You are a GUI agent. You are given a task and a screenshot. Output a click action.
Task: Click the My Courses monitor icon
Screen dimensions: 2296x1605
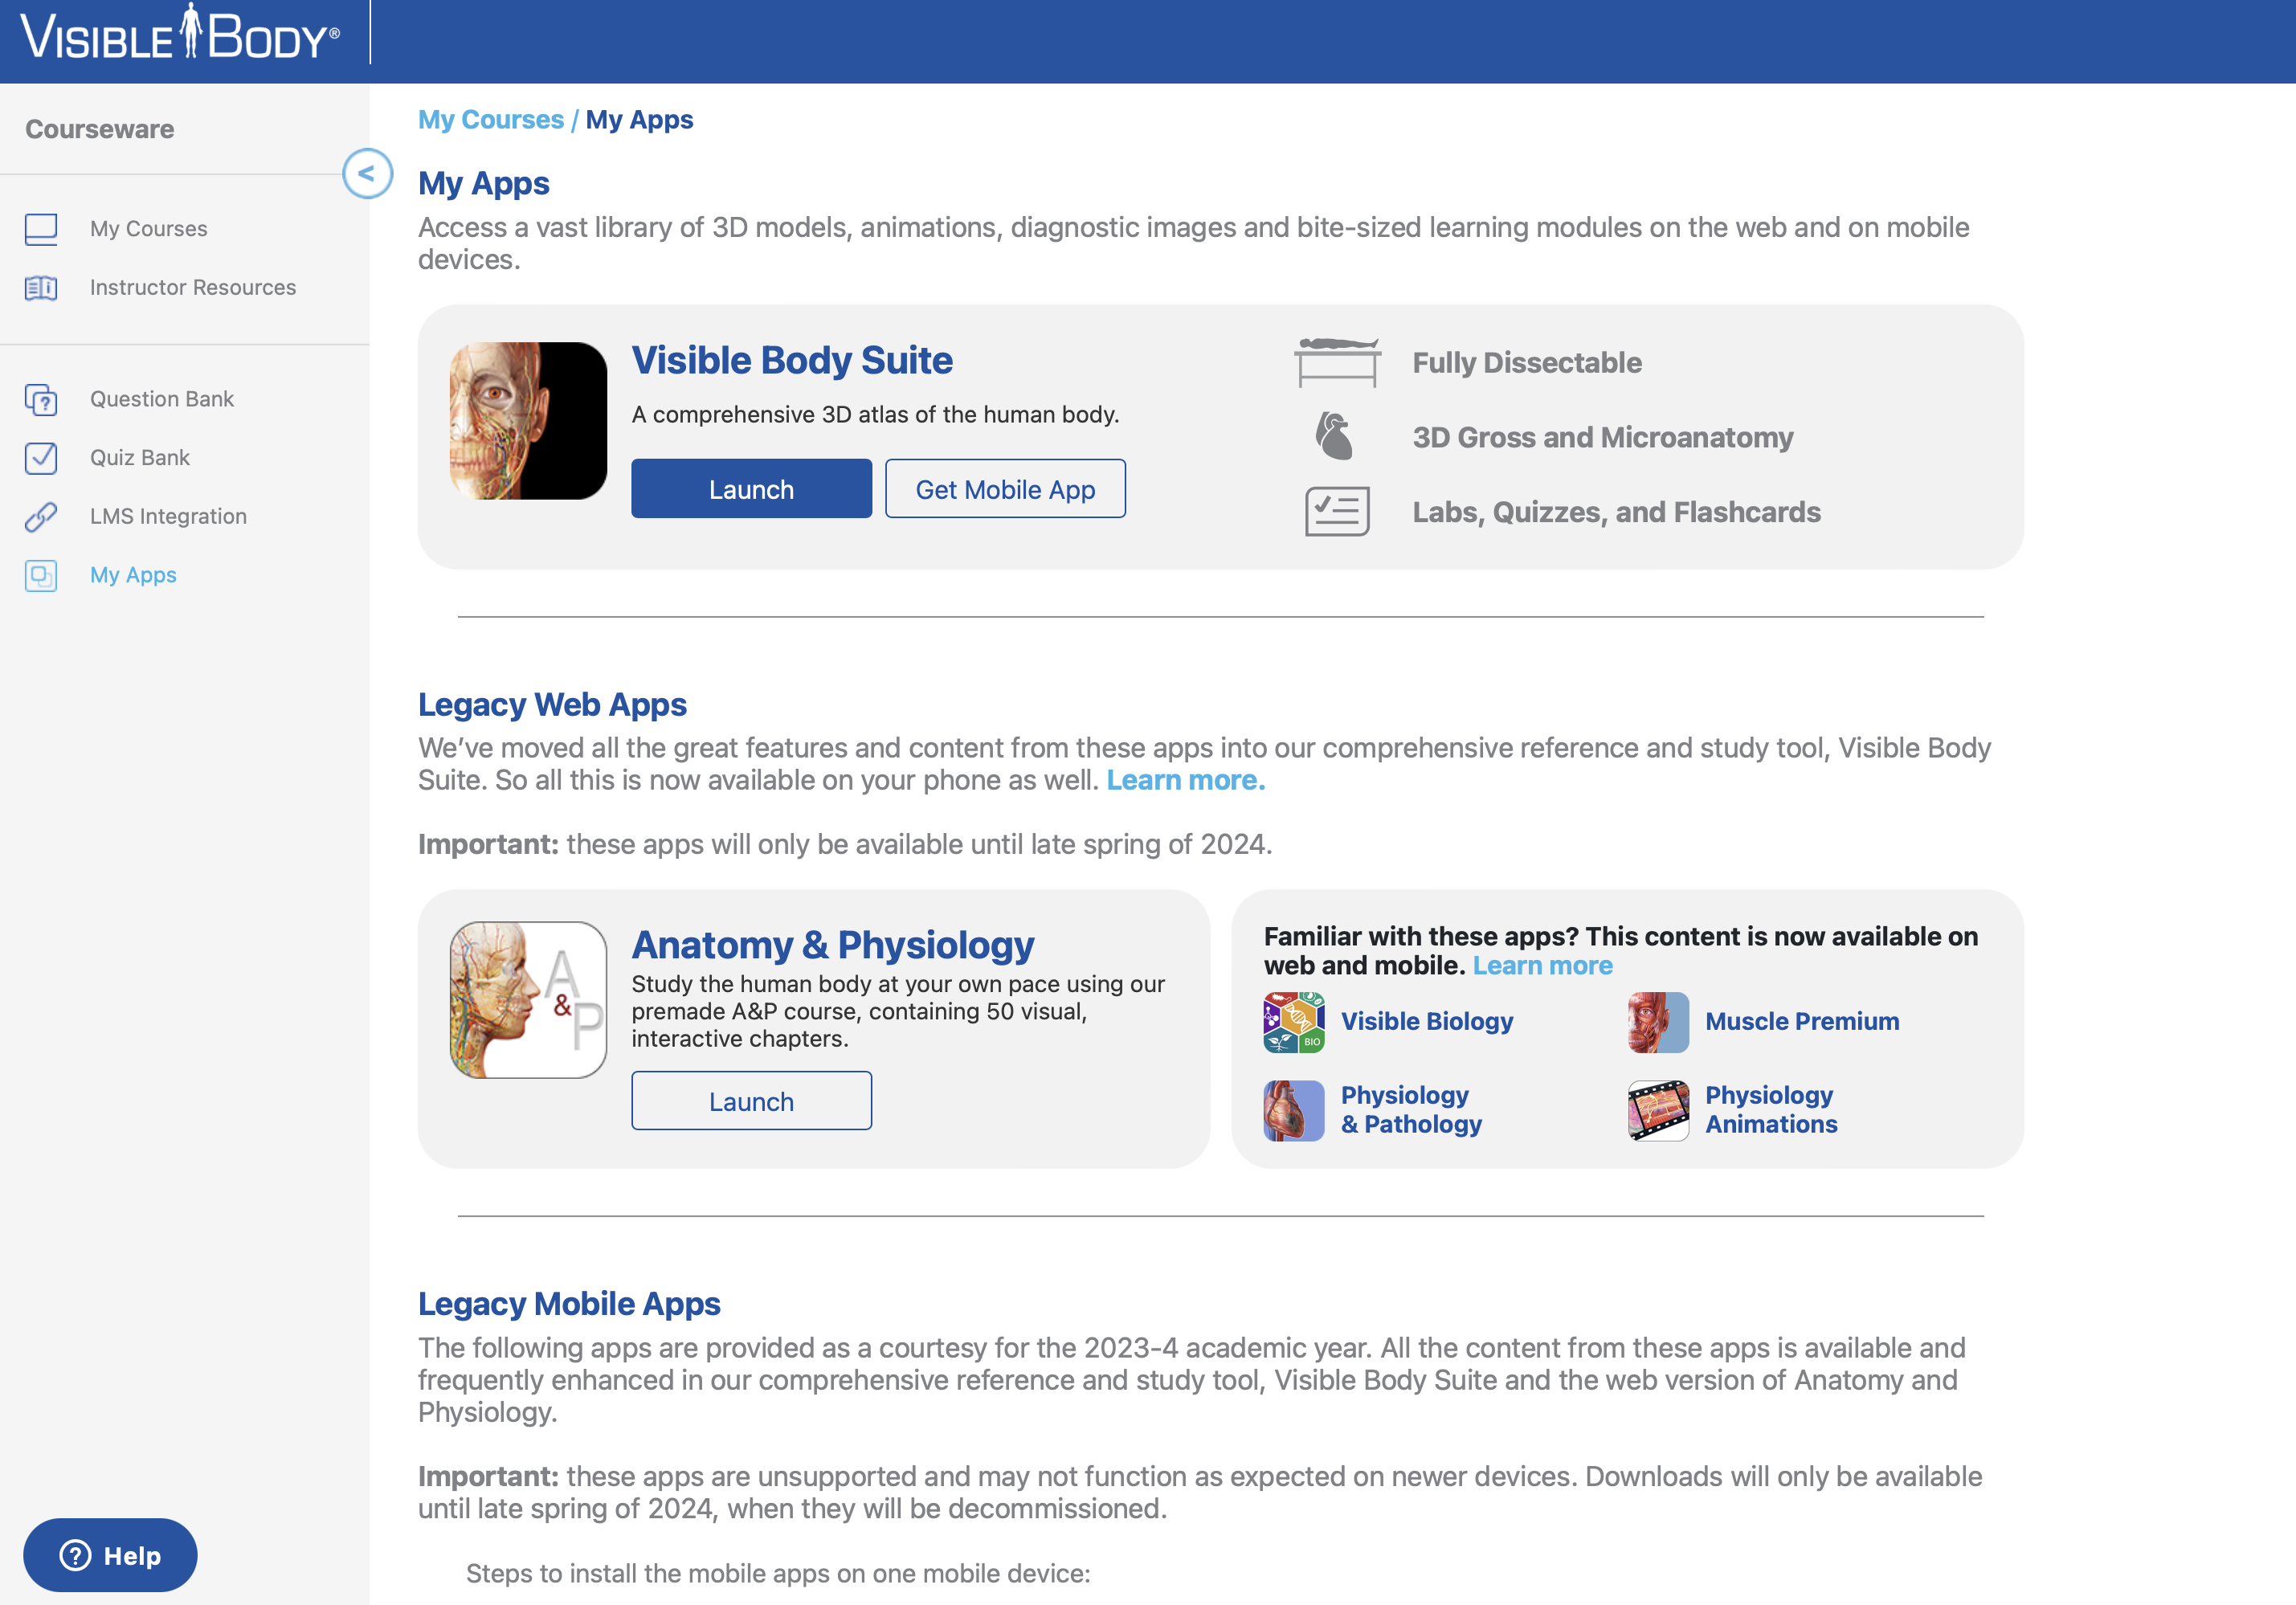41,229
